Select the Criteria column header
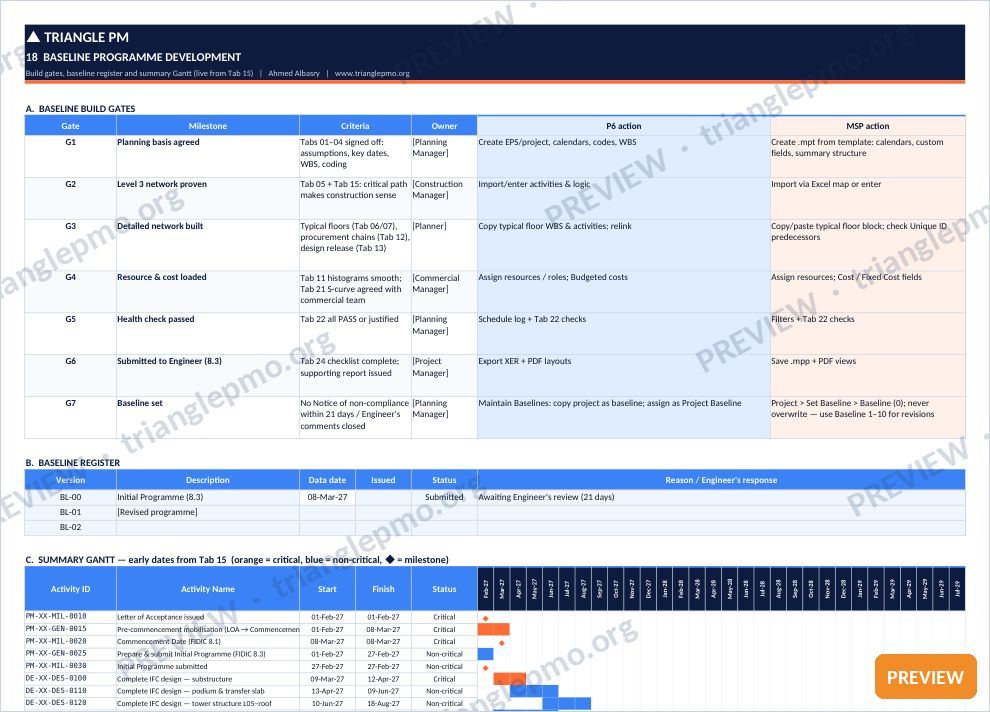990x712 pixels. [355, 126]
